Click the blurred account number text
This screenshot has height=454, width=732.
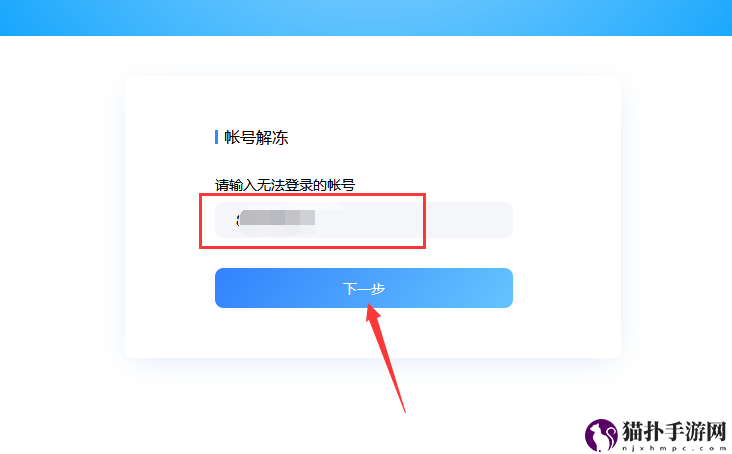[x=275, y=218]
